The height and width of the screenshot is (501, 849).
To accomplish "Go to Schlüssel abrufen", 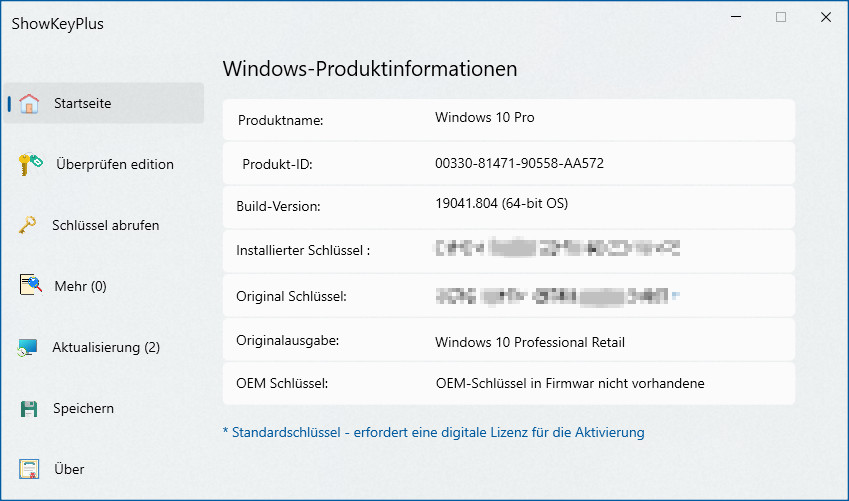I will (x=105, y=225).
